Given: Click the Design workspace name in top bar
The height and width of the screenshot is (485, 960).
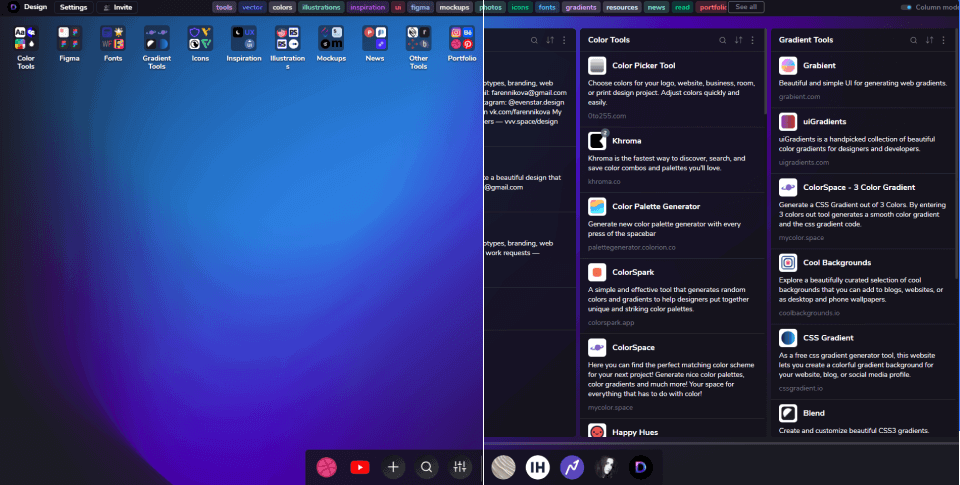Looking at the screenshot, I should (x=36, y=7).
